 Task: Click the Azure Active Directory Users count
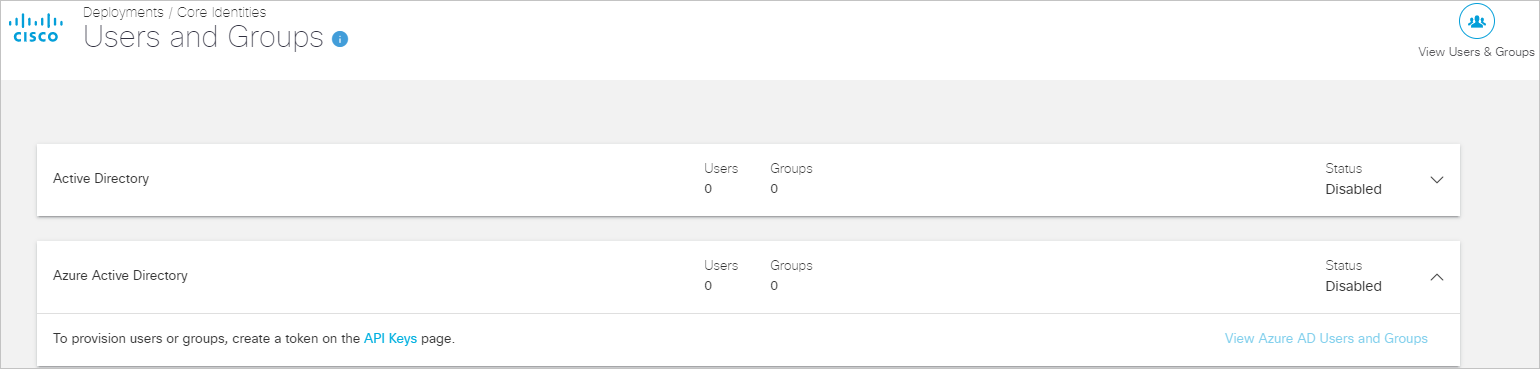708,286
